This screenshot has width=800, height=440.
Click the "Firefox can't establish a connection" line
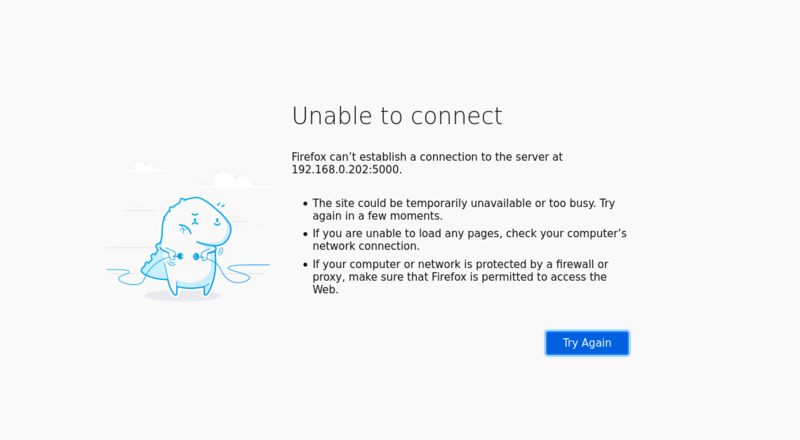pyautogui.click(x=427, y=157)
